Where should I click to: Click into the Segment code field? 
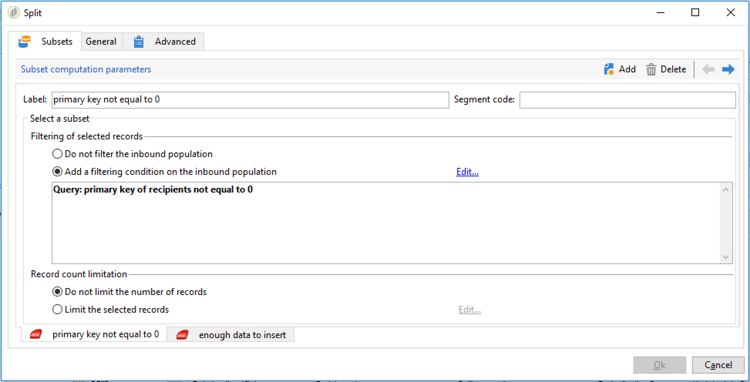(x=627, y=100)
